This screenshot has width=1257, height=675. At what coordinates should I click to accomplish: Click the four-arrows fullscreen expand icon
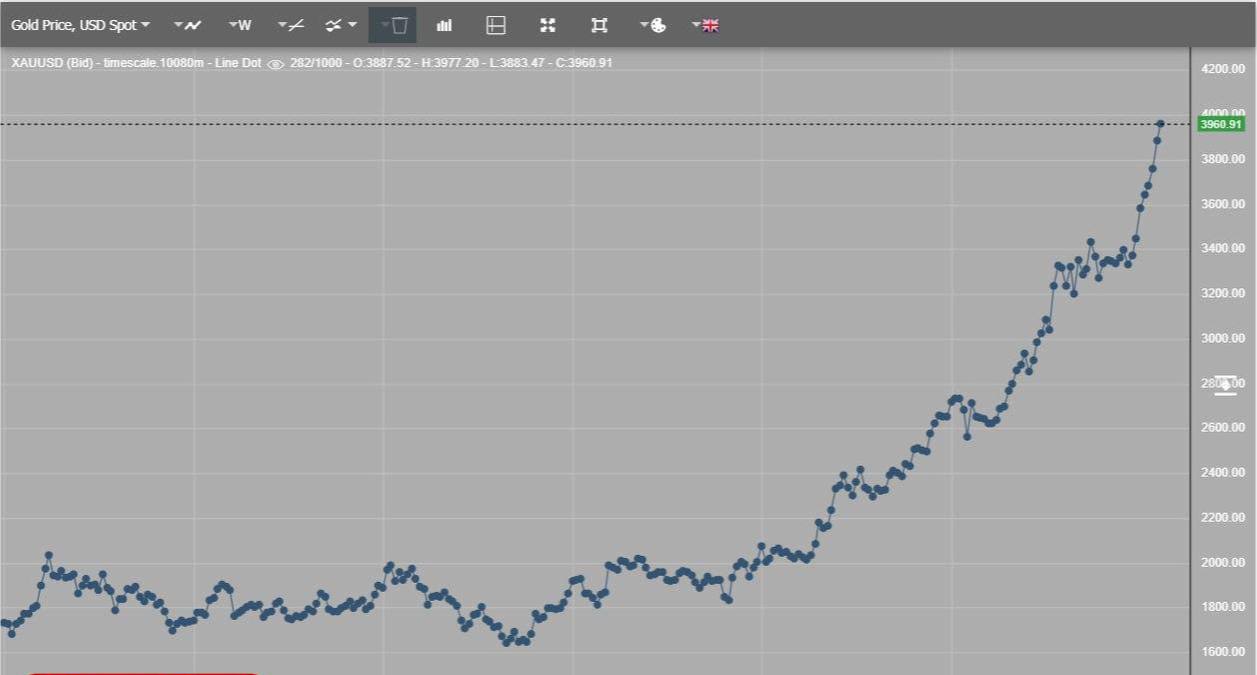(x=547, y=25)
